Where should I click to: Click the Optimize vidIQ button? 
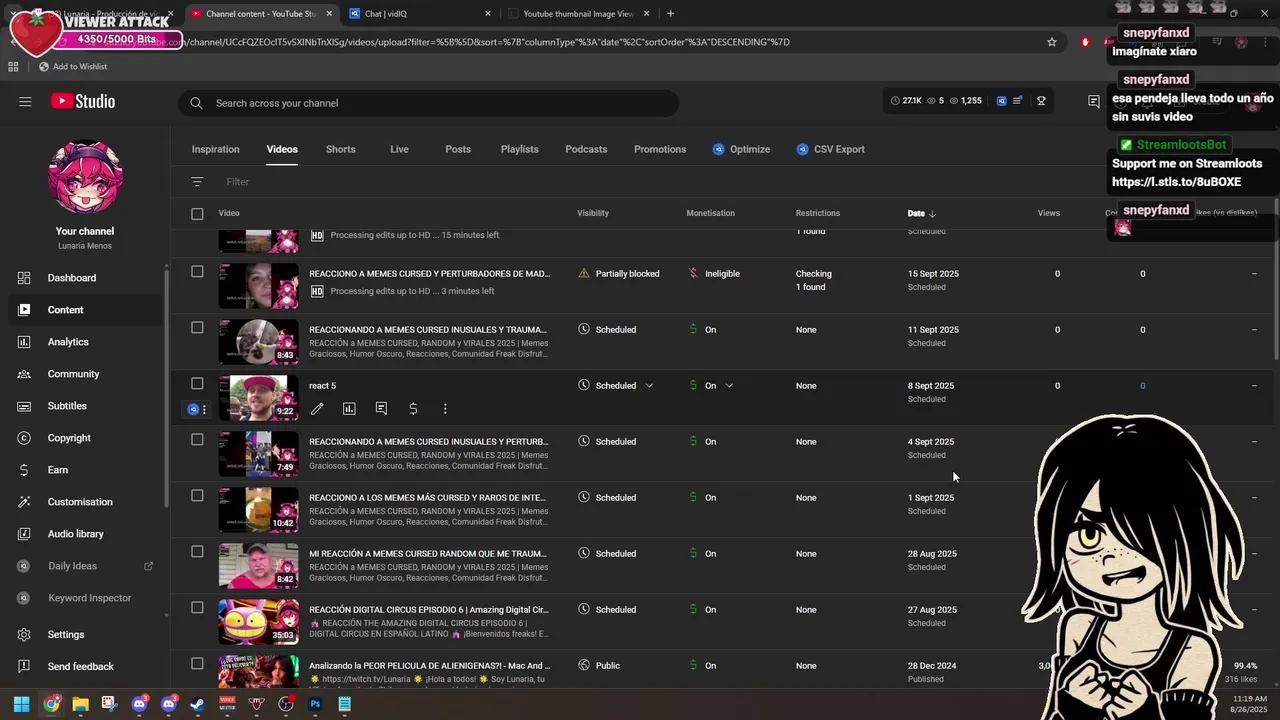(741, 149)
